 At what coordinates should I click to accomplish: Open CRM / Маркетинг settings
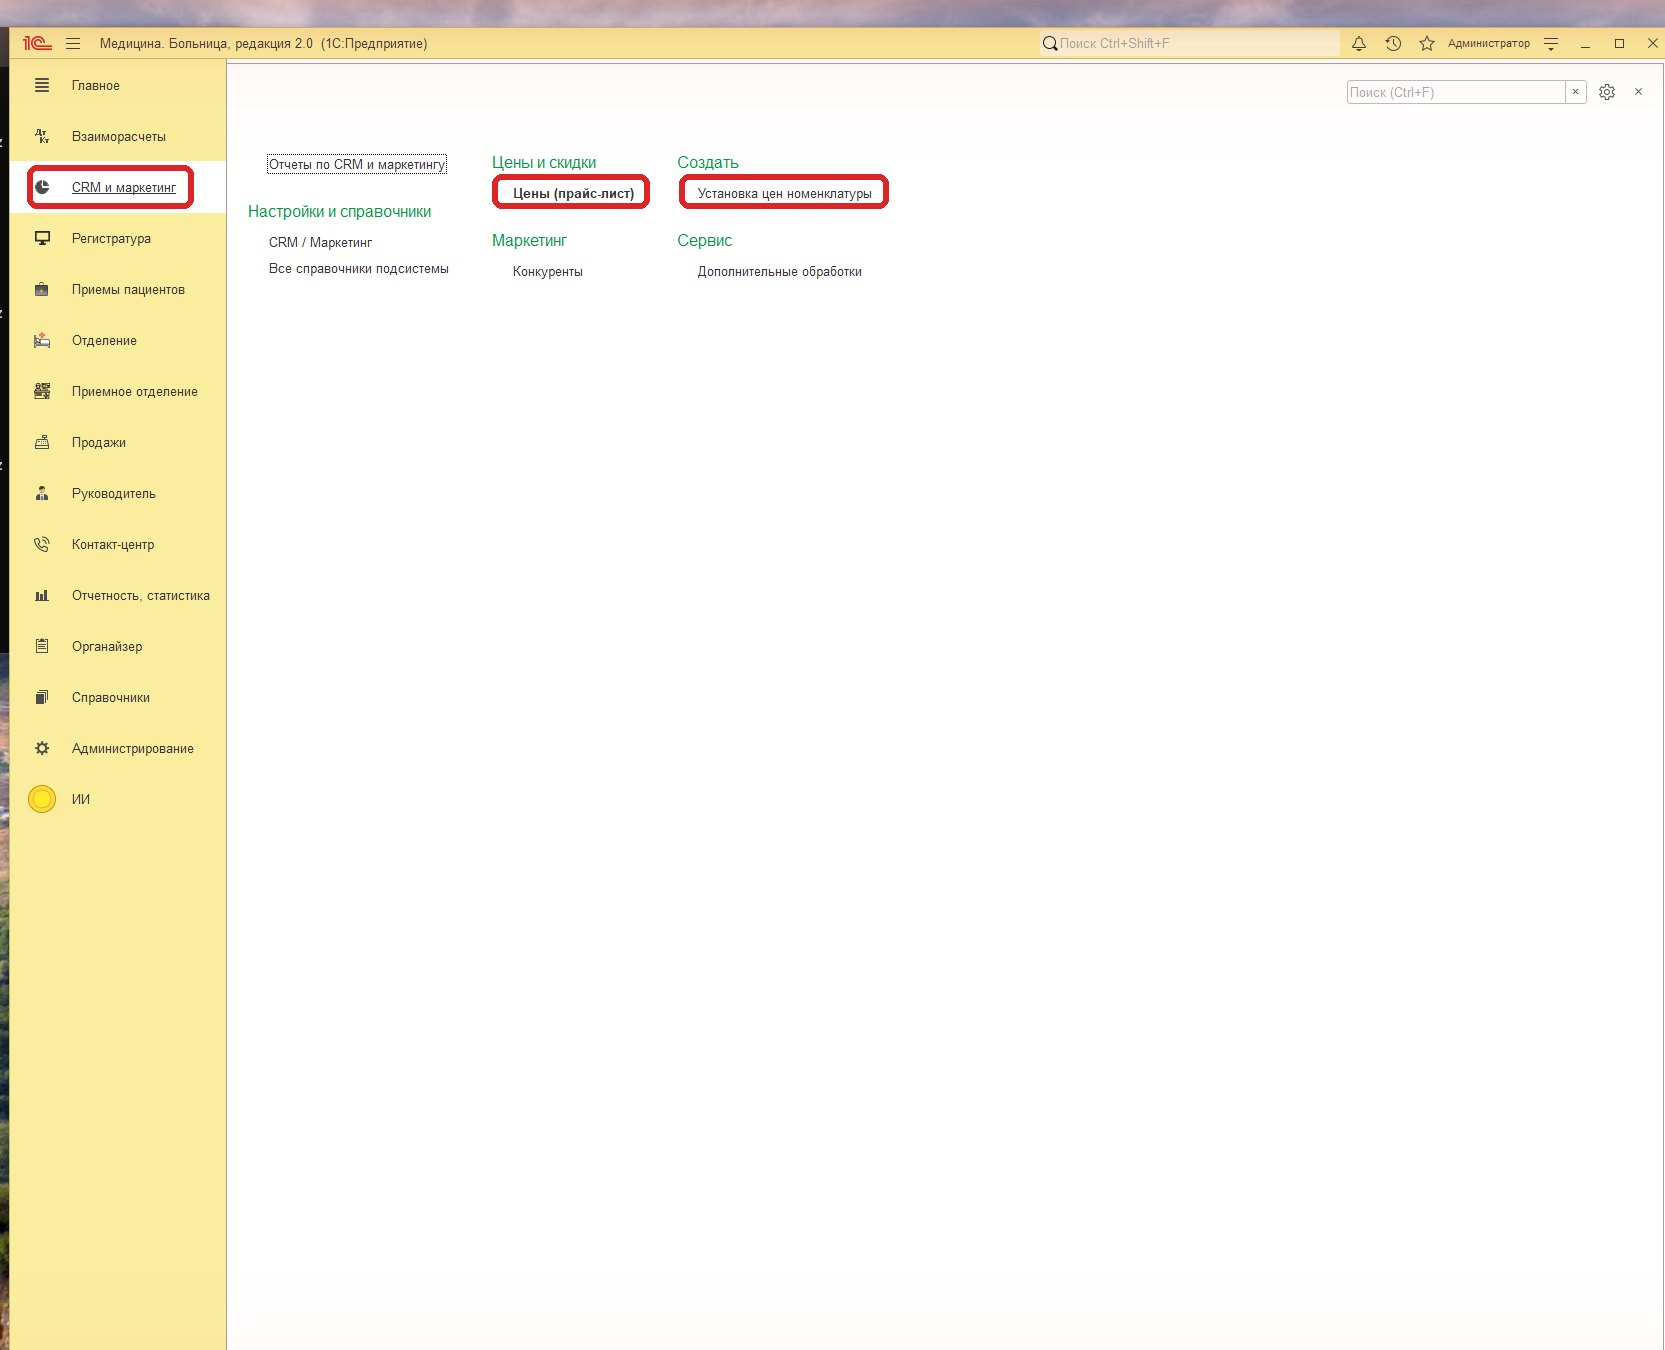(x=320, y=242)
